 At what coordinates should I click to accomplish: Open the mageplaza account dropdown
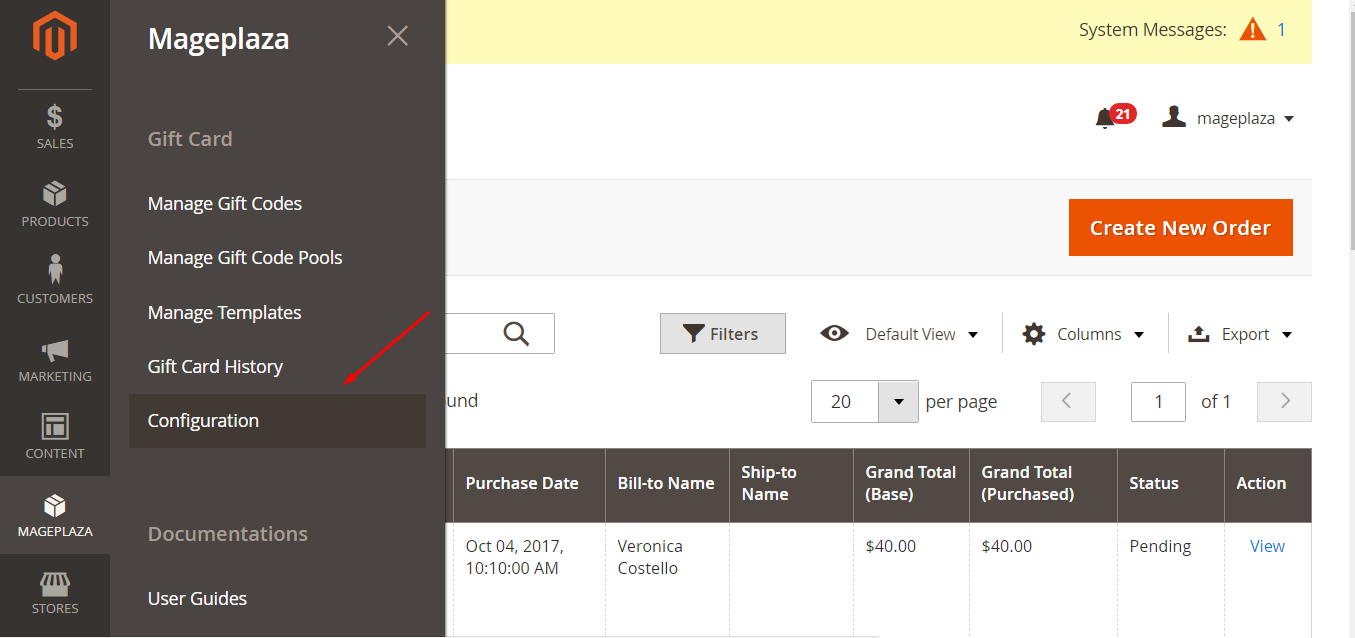click(1228, 118)
